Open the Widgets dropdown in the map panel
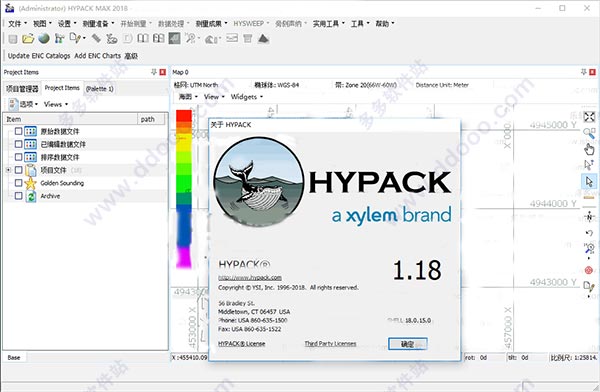 (x=247, y=97)
